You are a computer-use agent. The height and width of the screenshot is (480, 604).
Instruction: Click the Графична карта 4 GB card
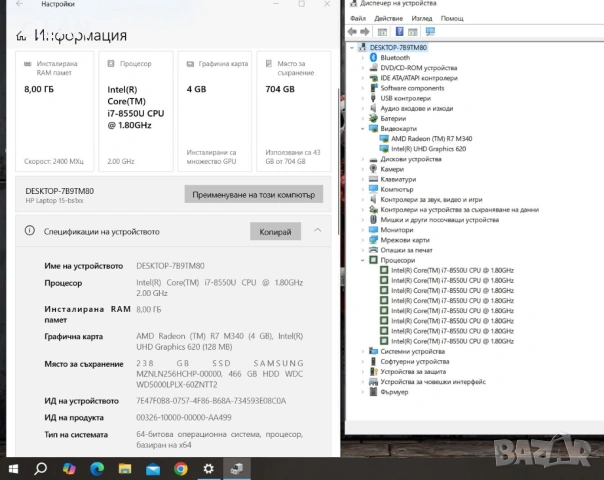point(215,111)
